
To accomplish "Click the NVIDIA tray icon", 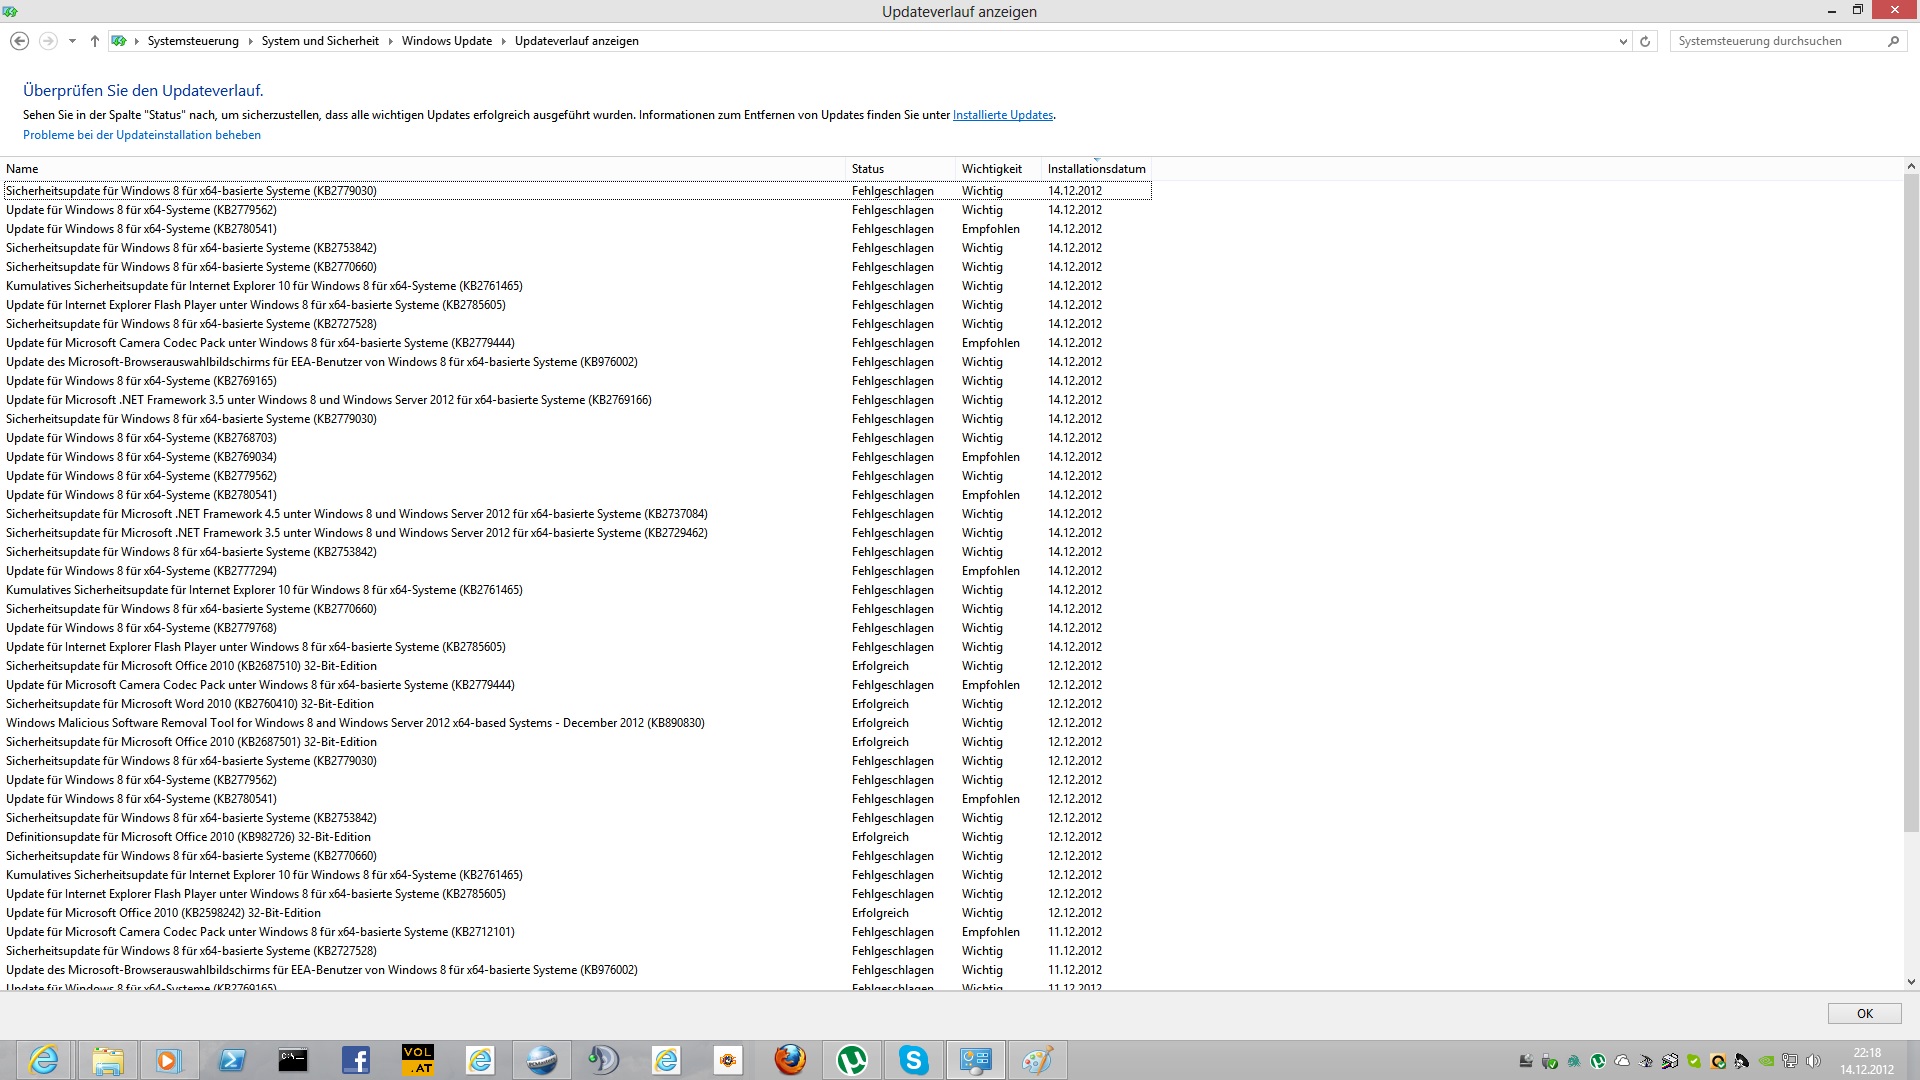I will click(x=1766, y=1061).
